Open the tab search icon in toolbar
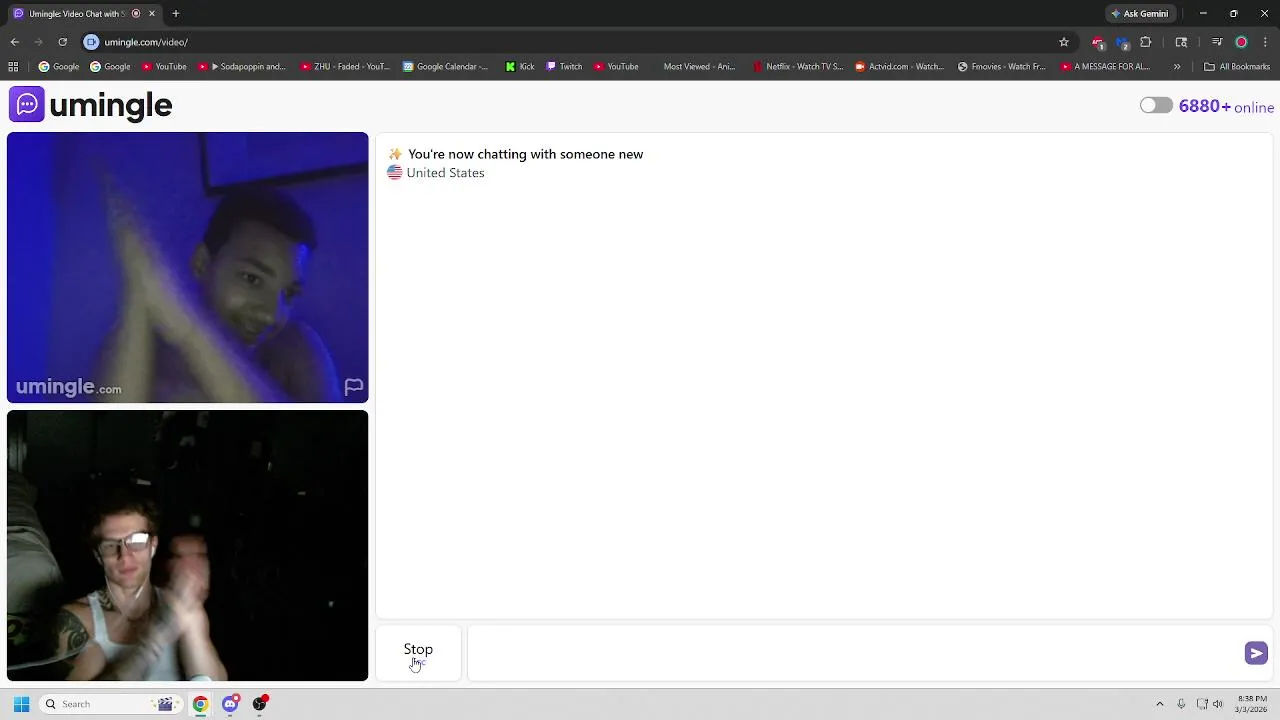Screen dimensions: 1280x720 pos(1181,42)
